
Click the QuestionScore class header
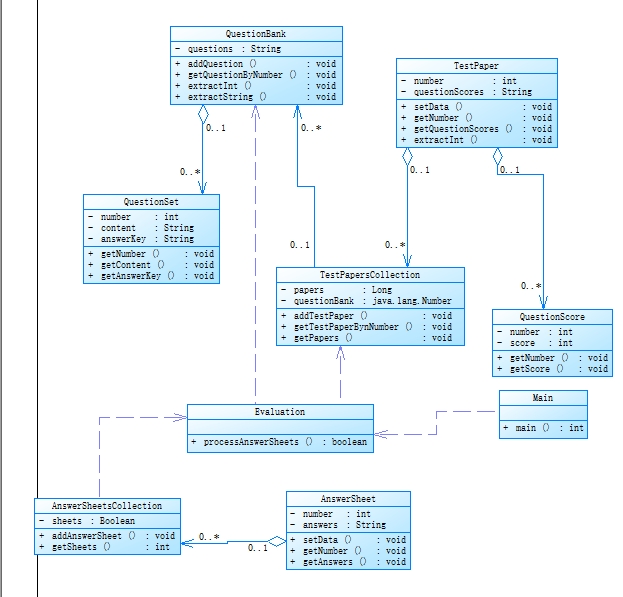point(552,317)
